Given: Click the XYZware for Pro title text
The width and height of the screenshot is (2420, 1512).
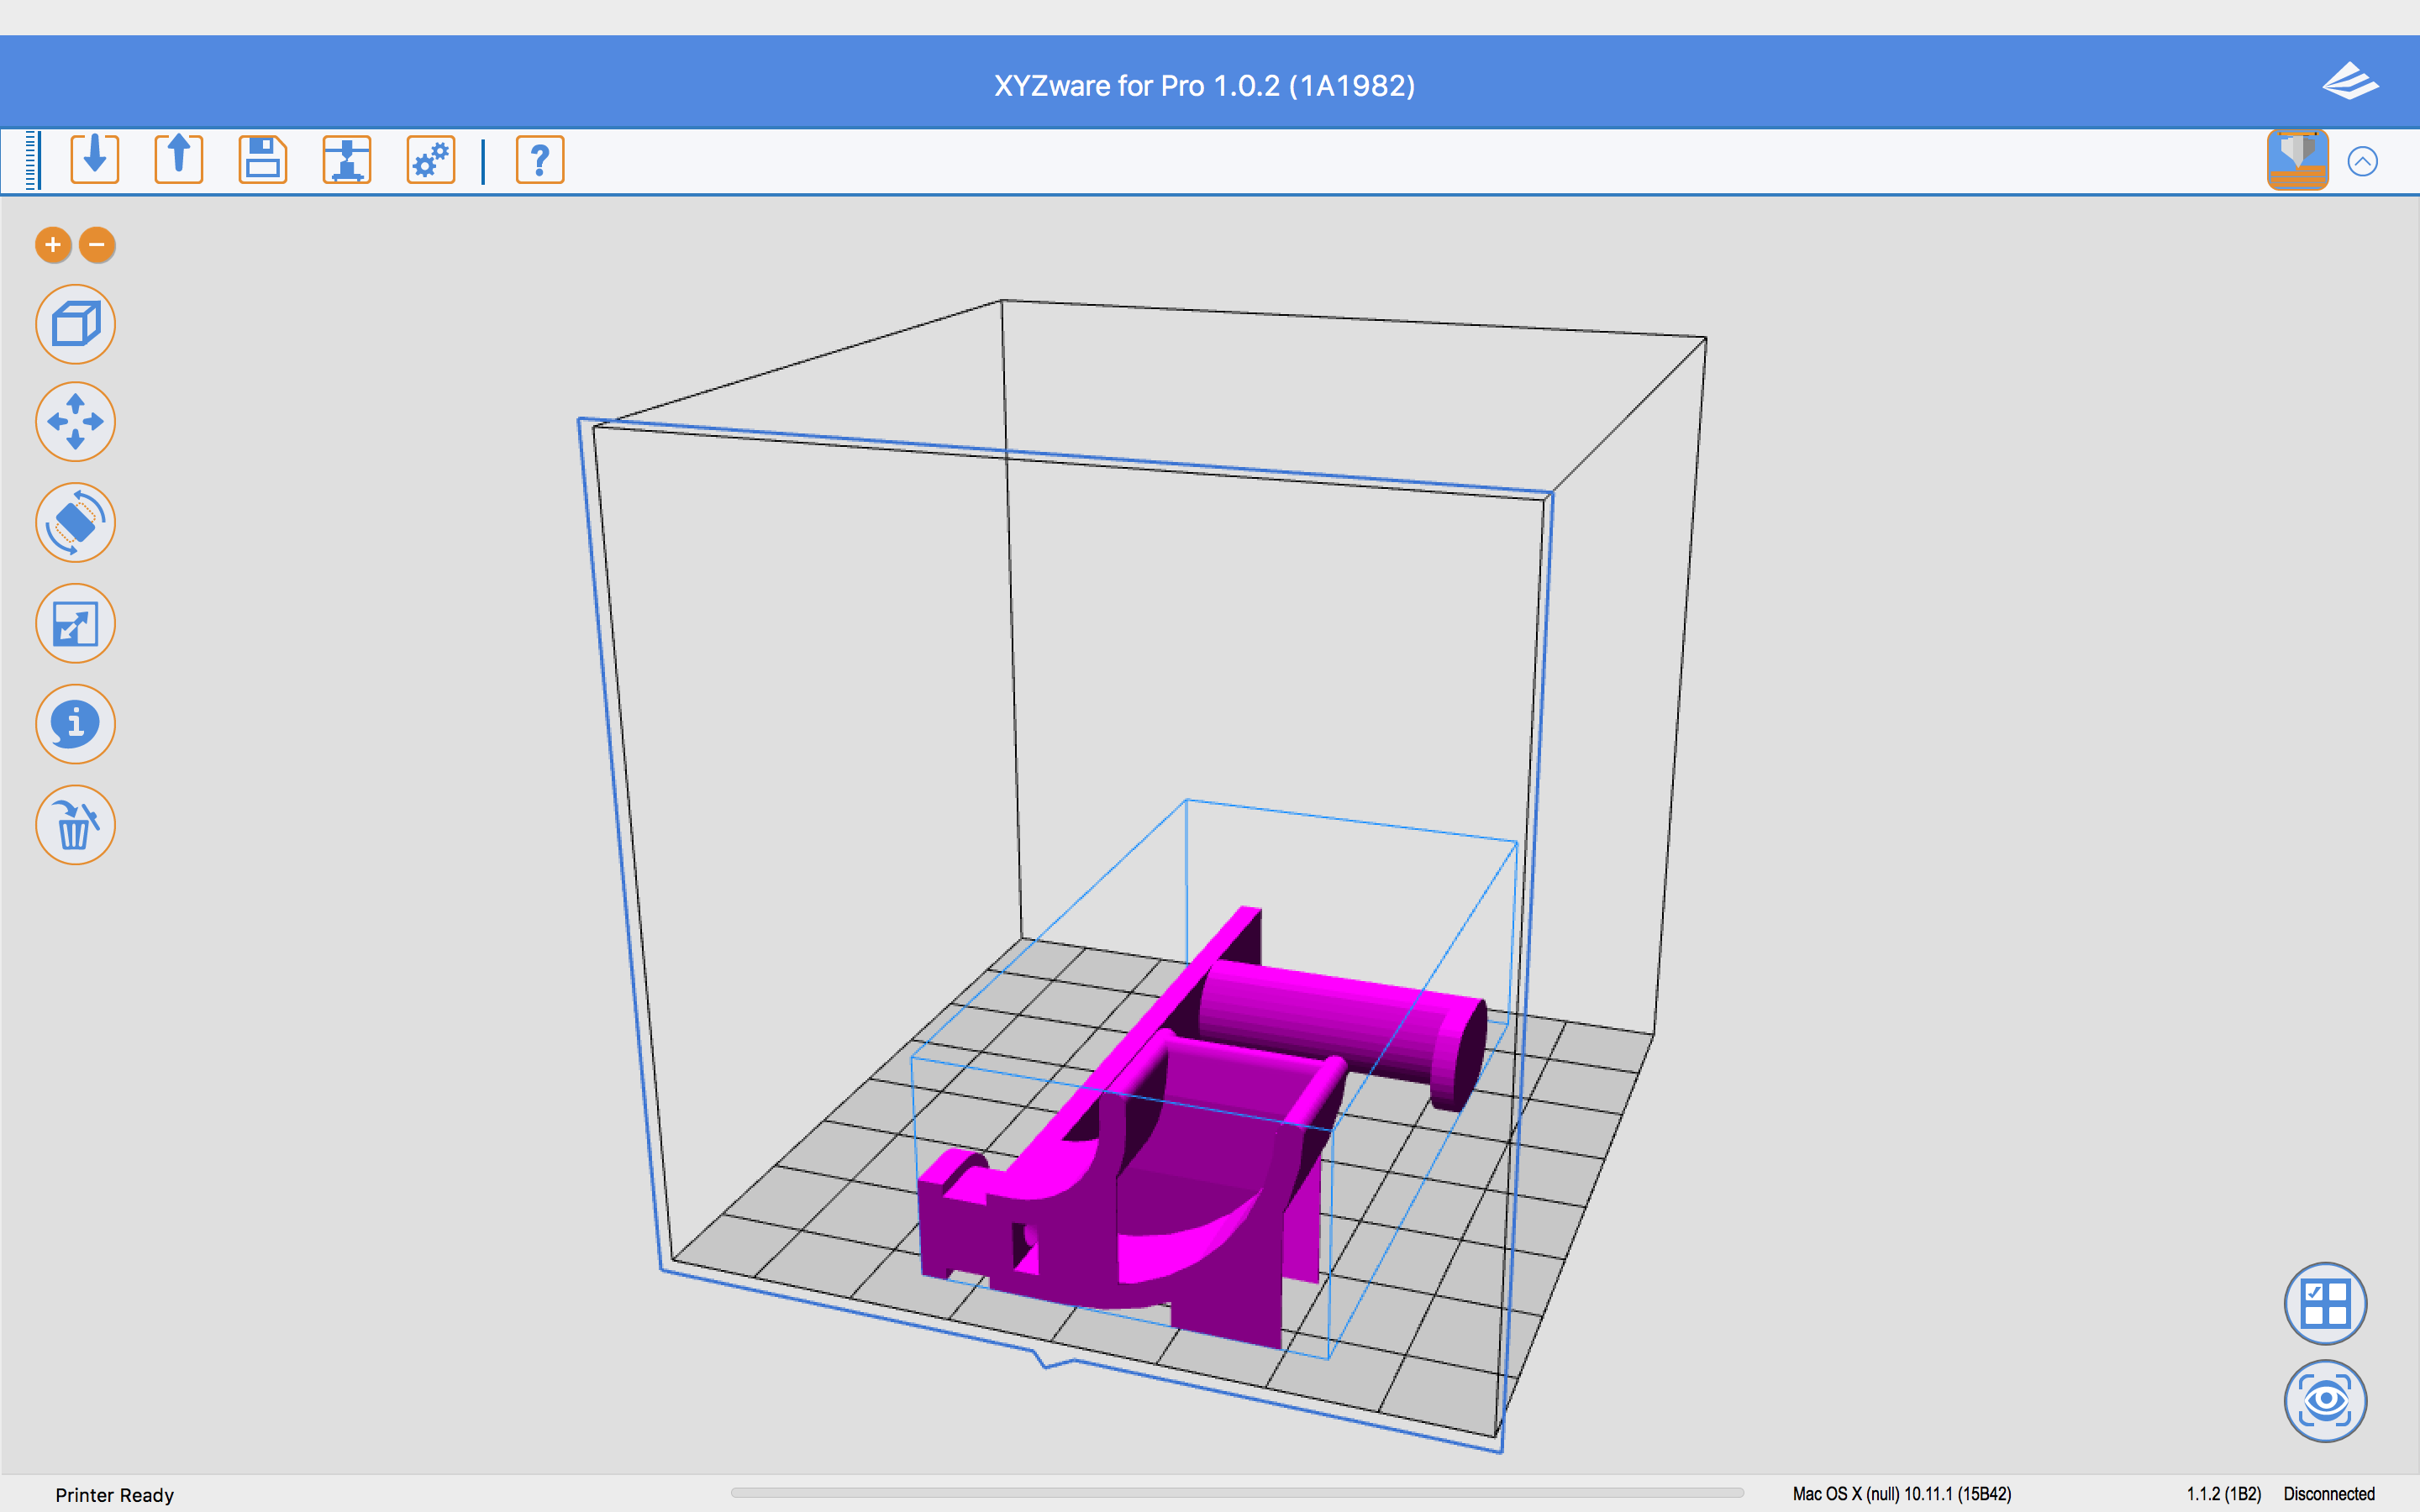Looking at the screenshot, I should pyautogui.click(x=1204, y=86).
